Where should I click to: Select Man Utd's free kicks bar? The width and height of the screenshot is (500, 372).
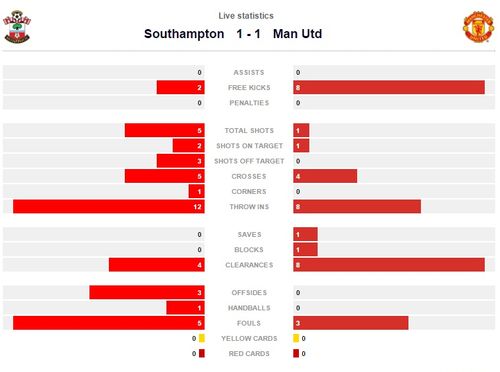389,87
